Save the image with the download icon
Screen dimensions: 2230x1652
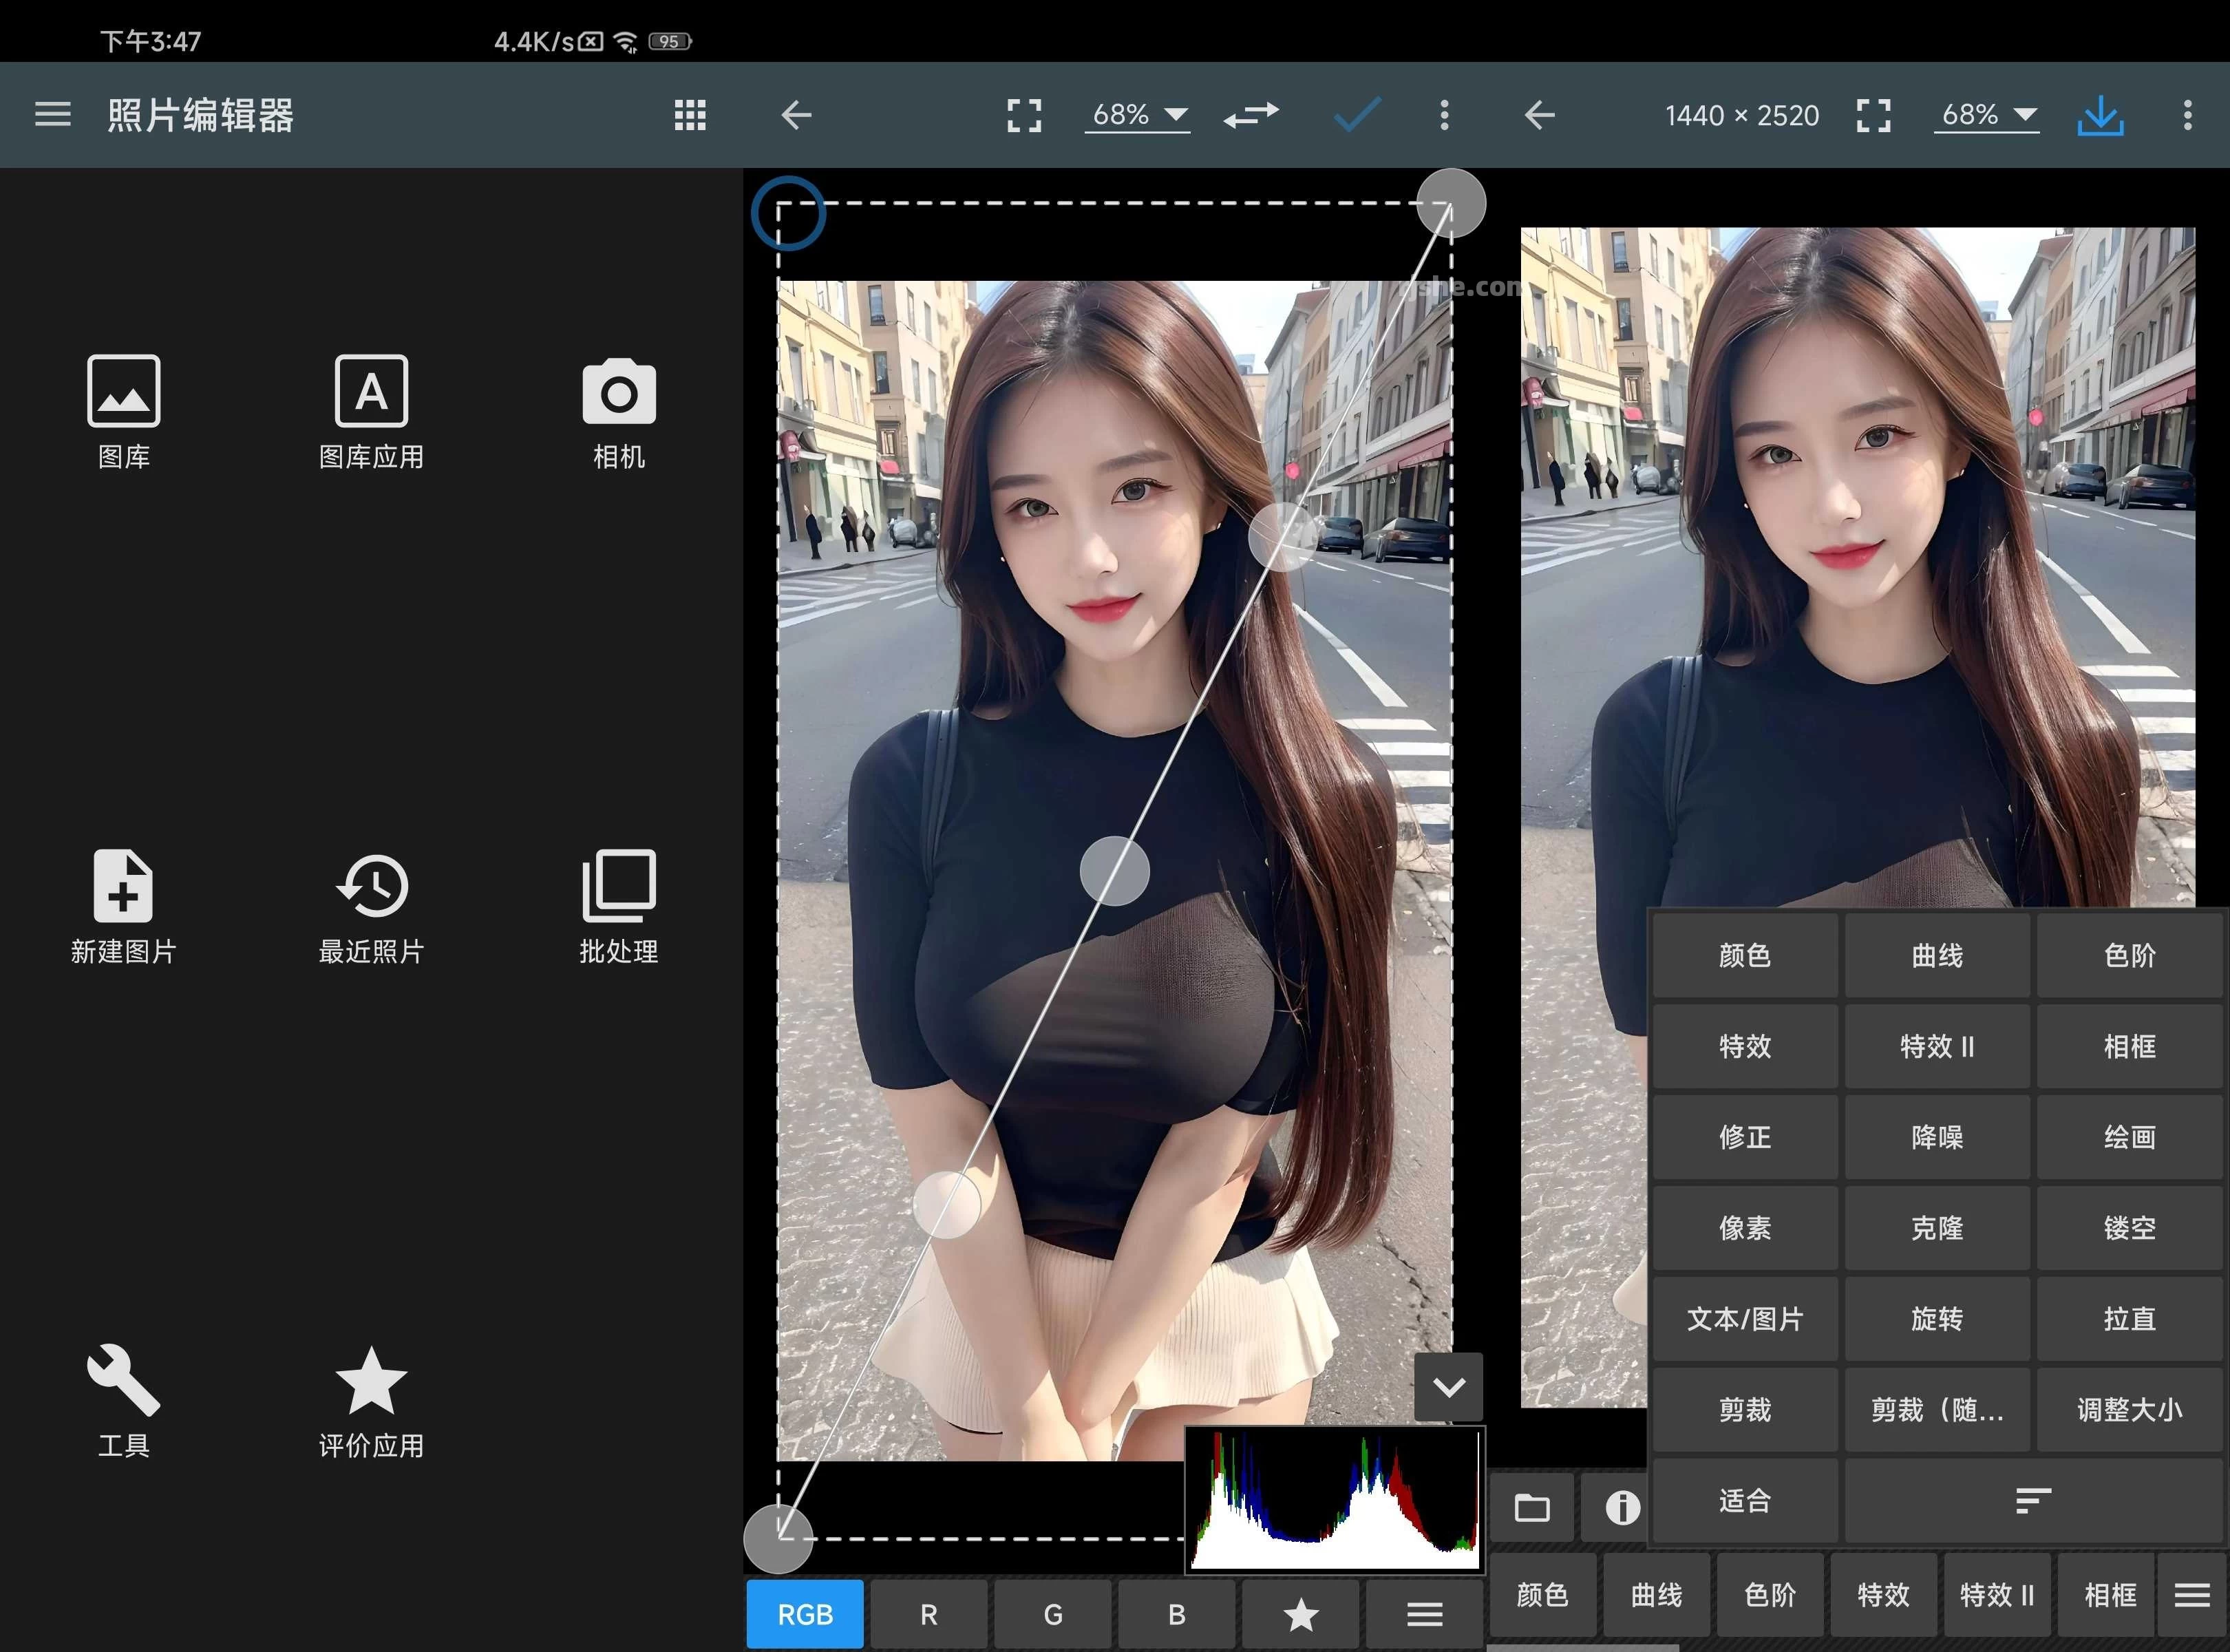click(2100, 115)
